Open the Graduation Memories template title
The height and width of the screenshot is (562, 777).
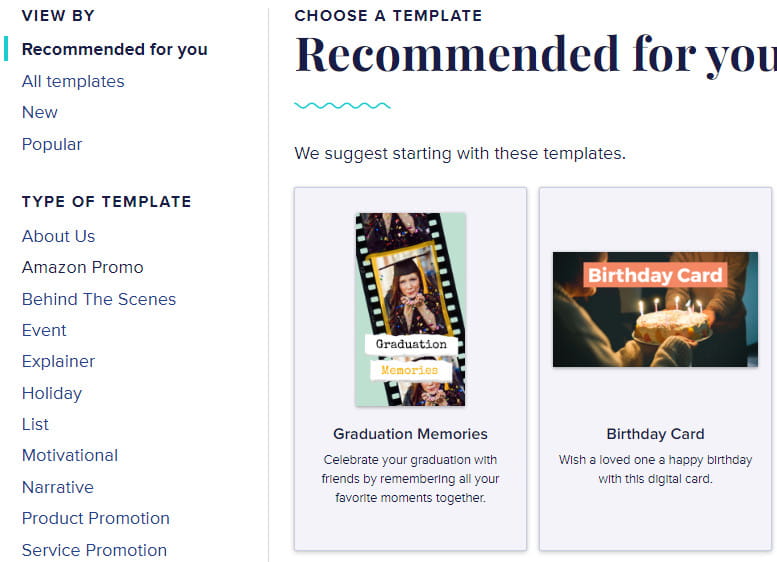[x=410, y=434]
